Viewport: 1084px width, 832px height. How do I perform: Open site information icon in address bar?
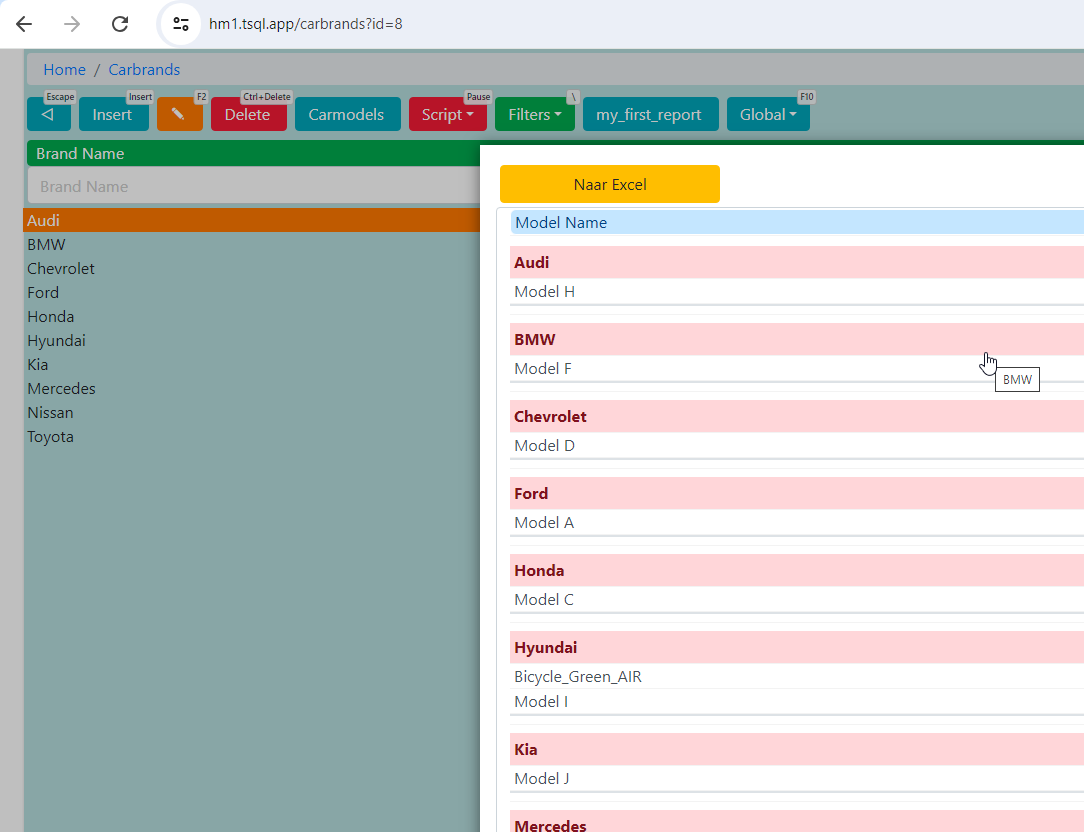coord(181,24)
